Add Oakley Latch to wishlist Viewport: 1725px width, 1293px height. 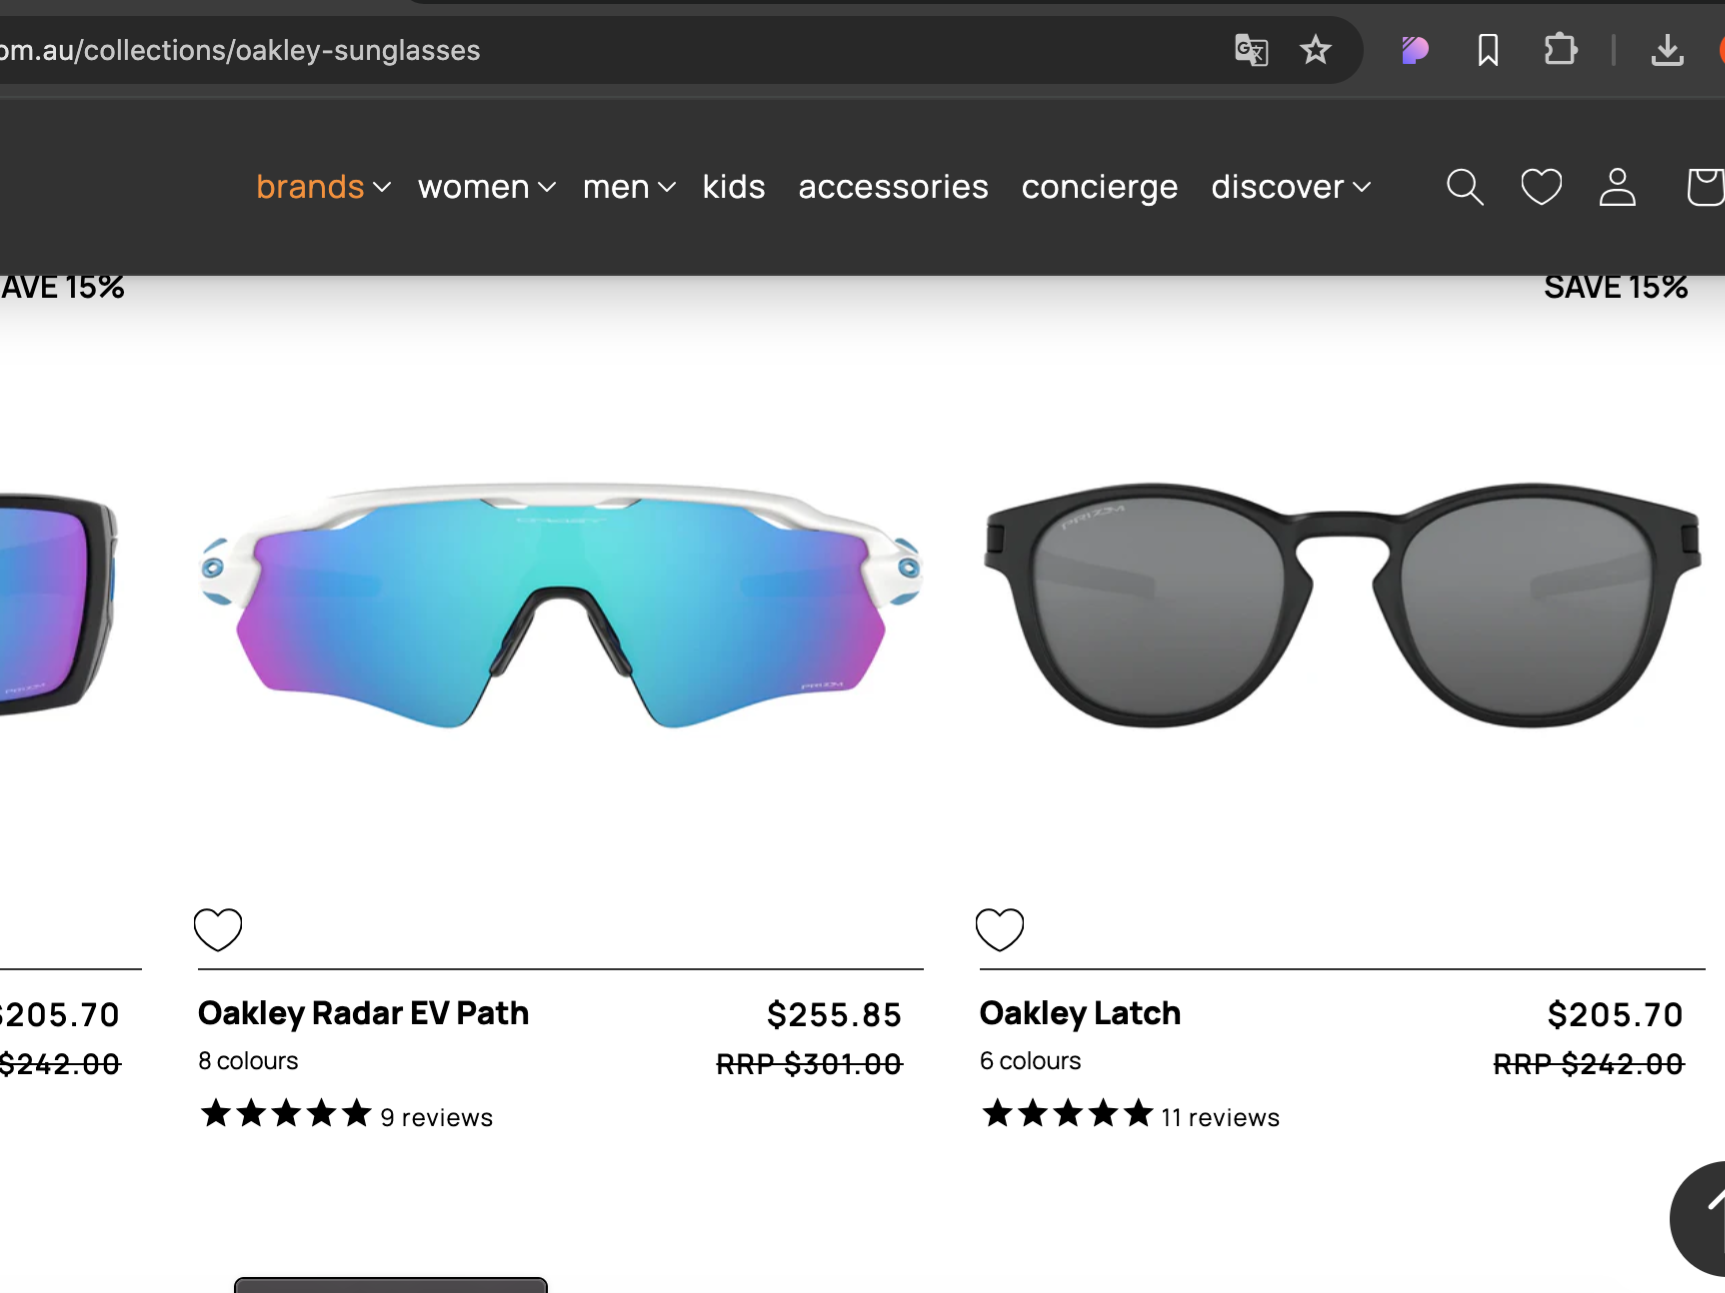pyautogui.click(x=1000, y=929)
